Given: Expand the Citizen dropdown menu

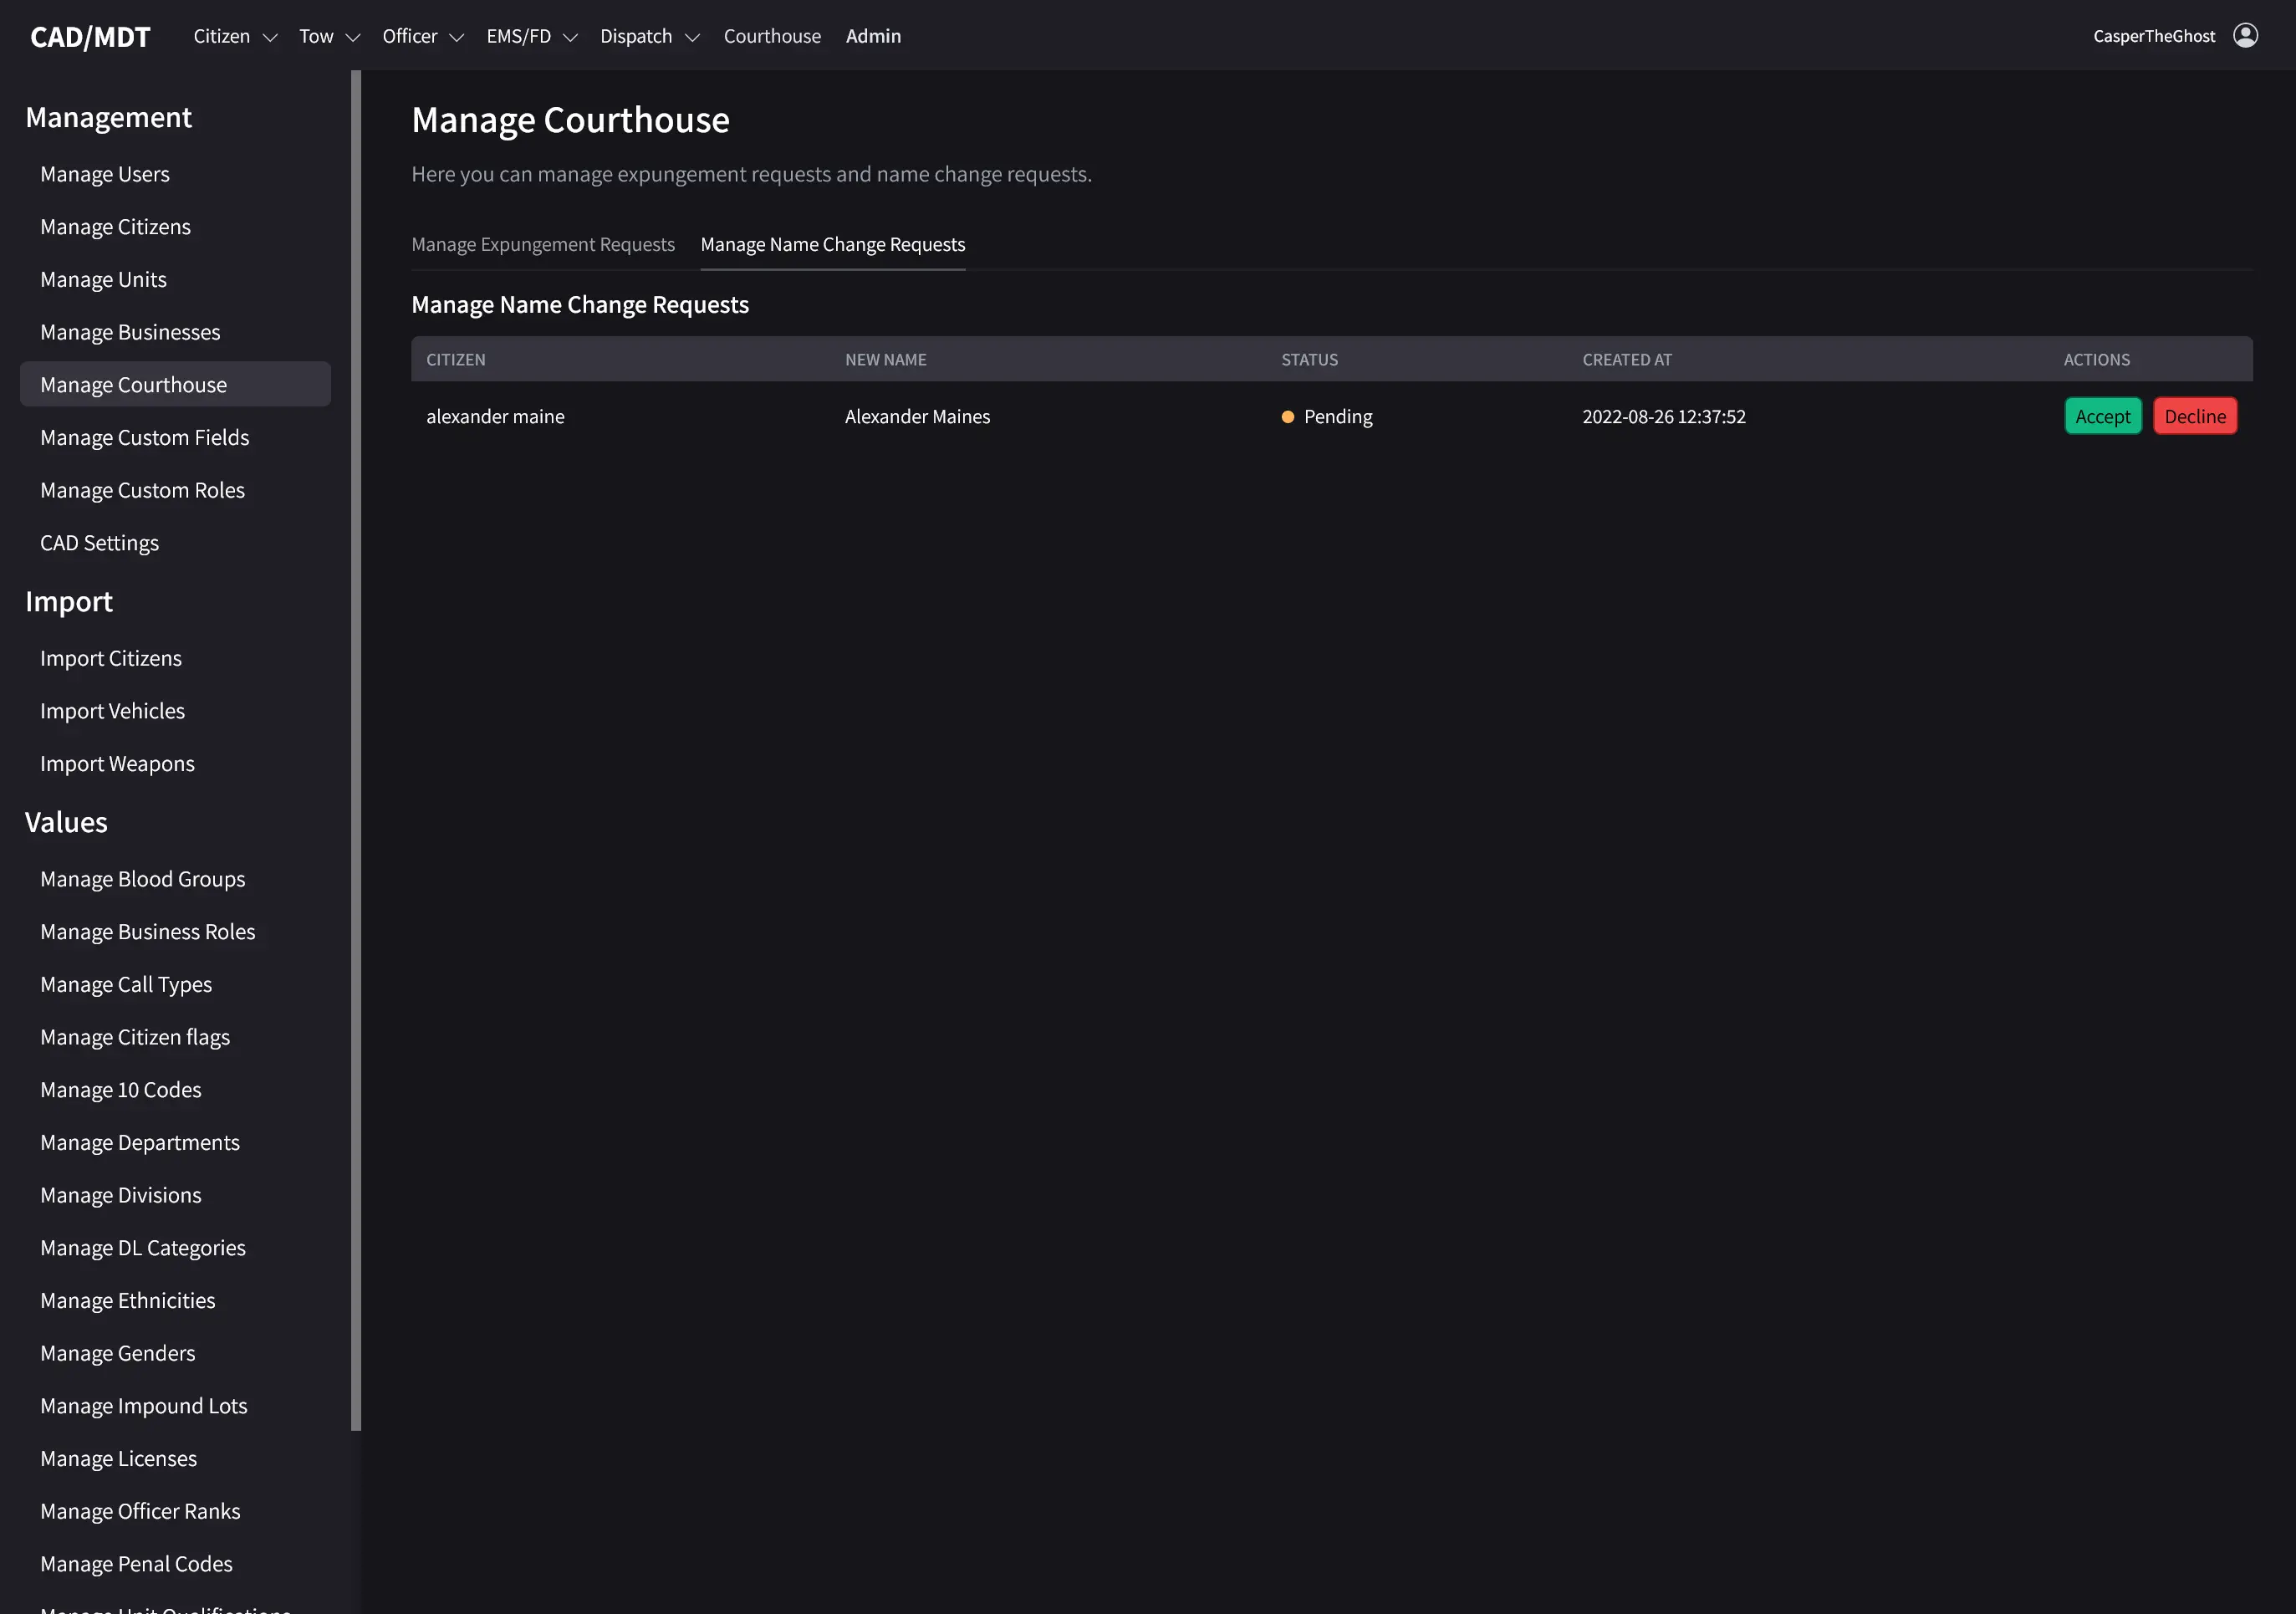Looking at the screenshot, I should (x=234, y=36).
